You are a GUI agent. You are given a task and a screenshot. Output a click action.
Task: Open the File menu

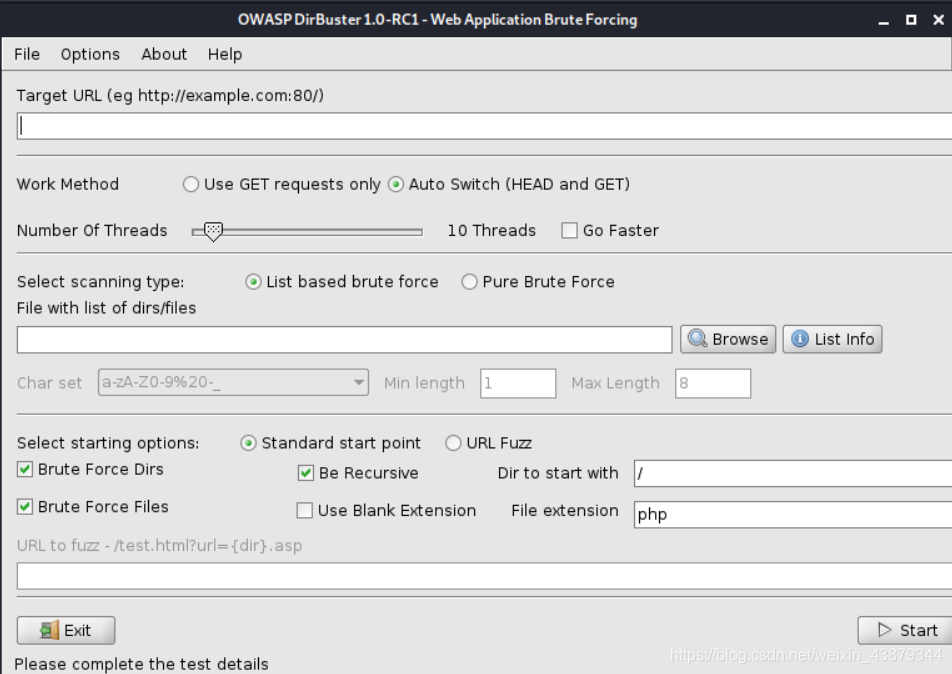(27, 54)
